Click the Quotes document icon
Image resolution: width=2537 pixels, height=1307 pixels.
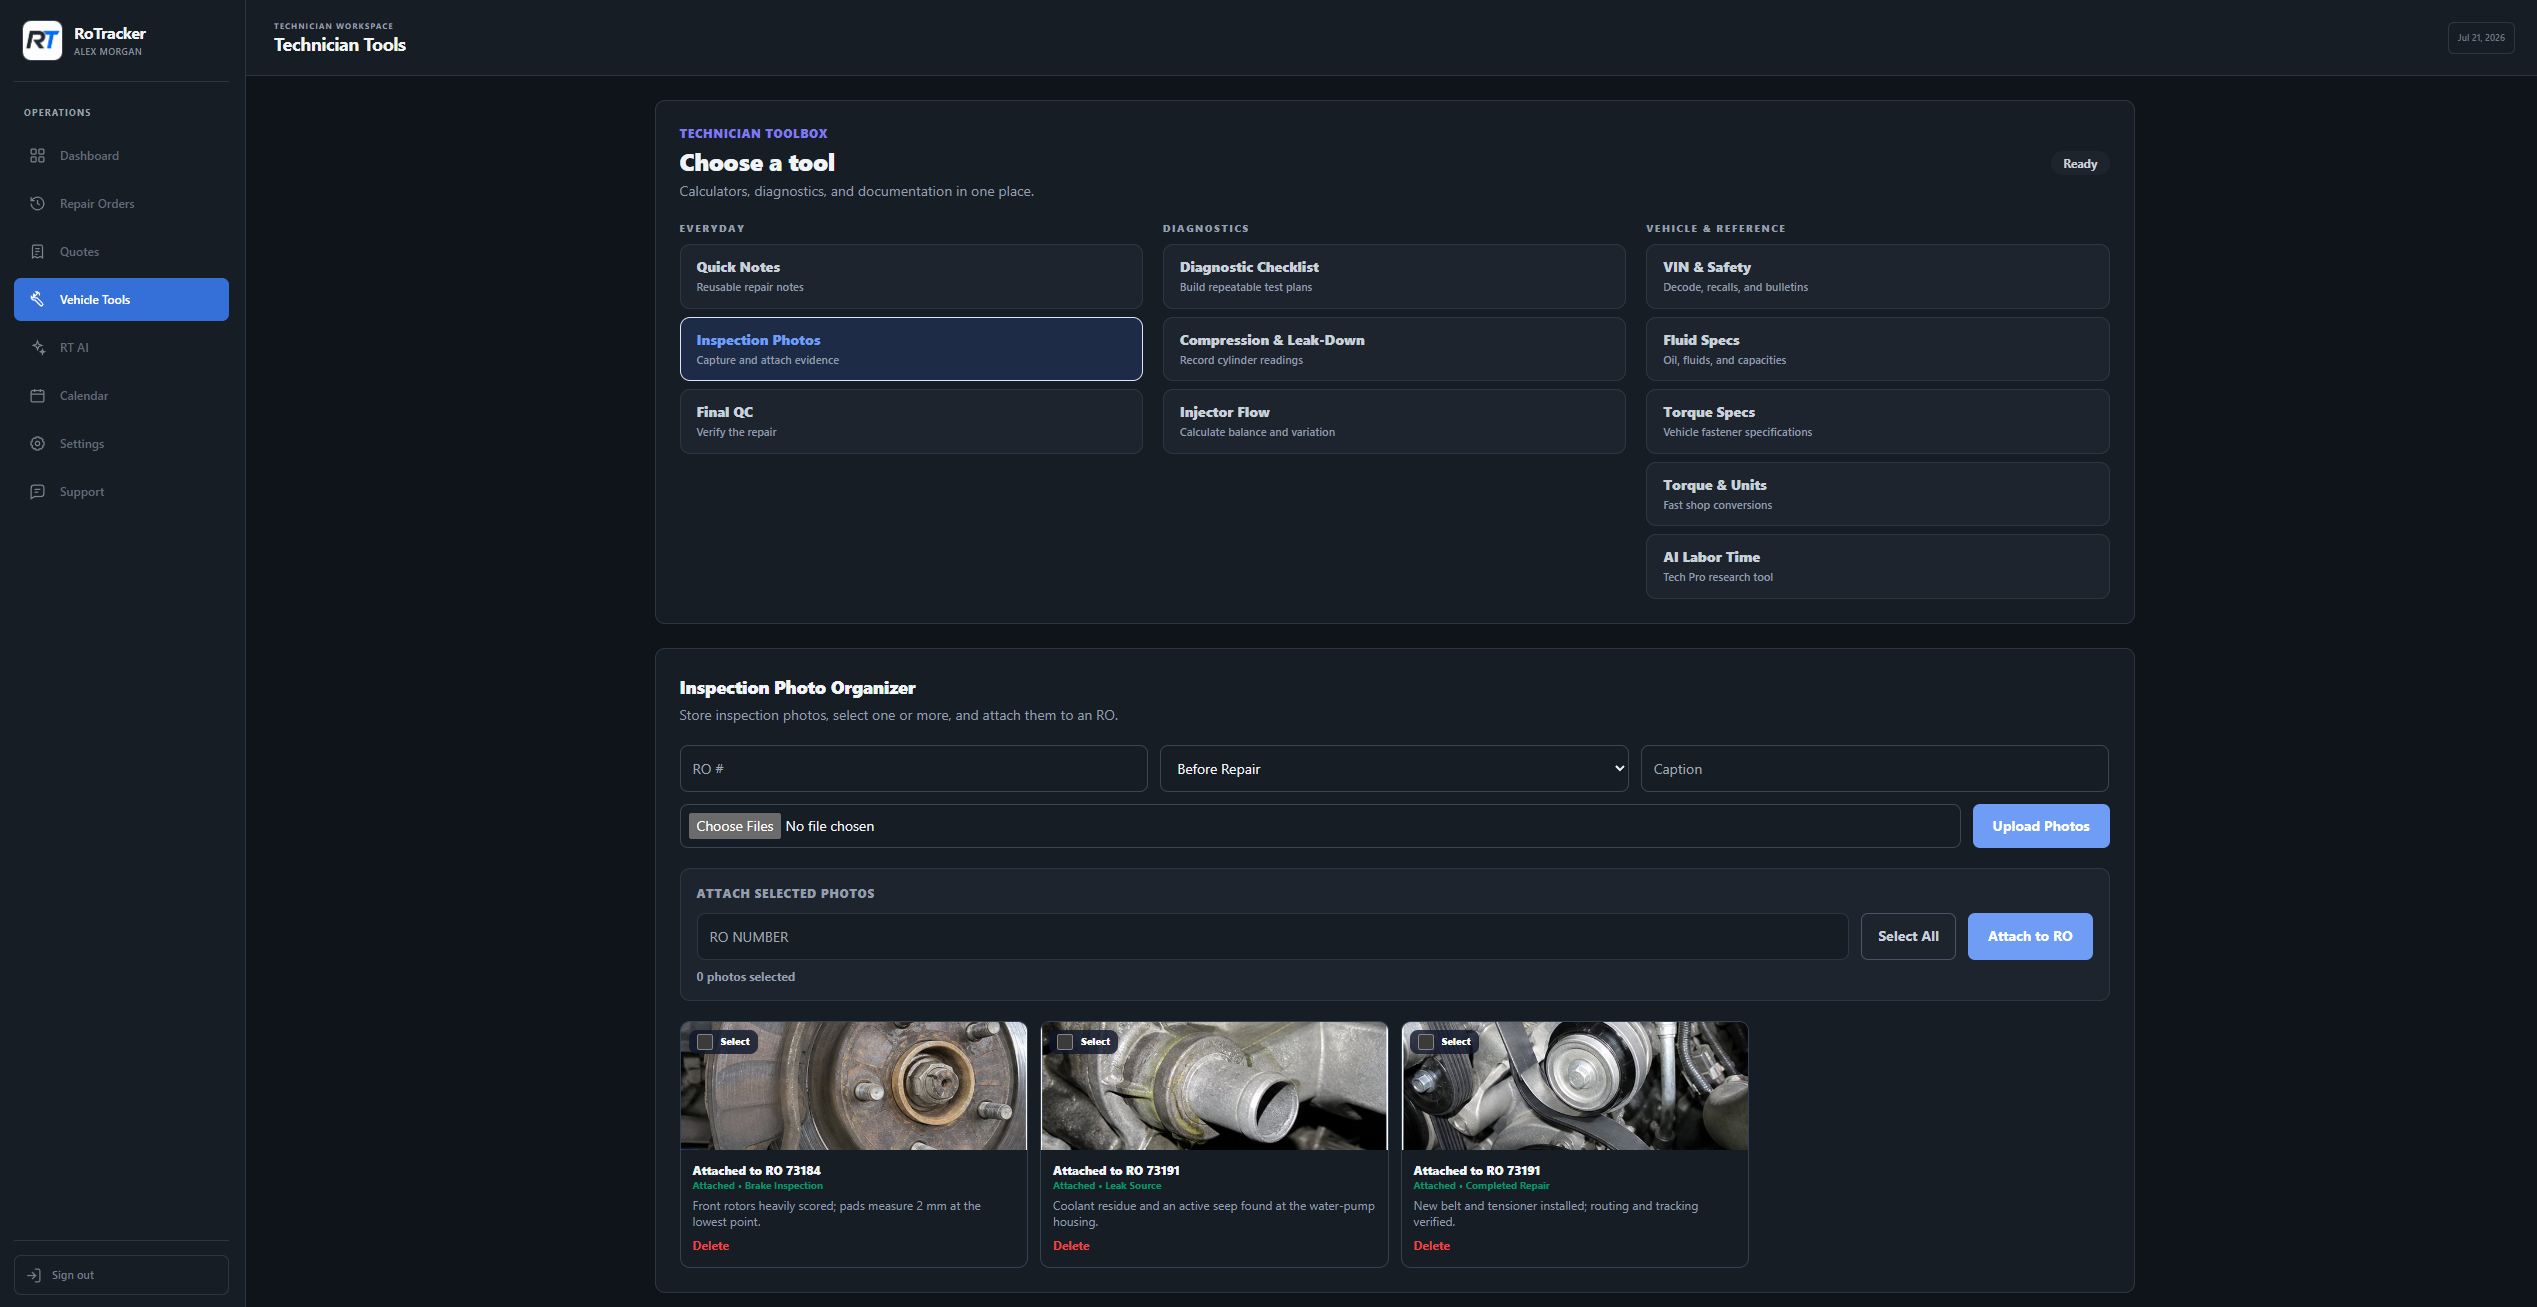click(x=37, y=252)
